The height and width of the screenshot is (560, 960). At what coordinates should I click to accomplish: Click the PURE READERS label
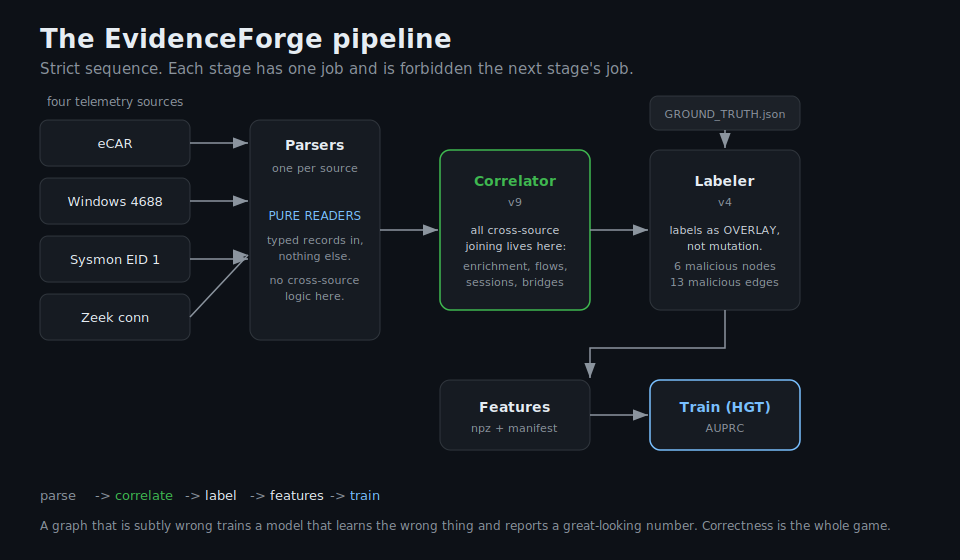click(x=315, y=215)
